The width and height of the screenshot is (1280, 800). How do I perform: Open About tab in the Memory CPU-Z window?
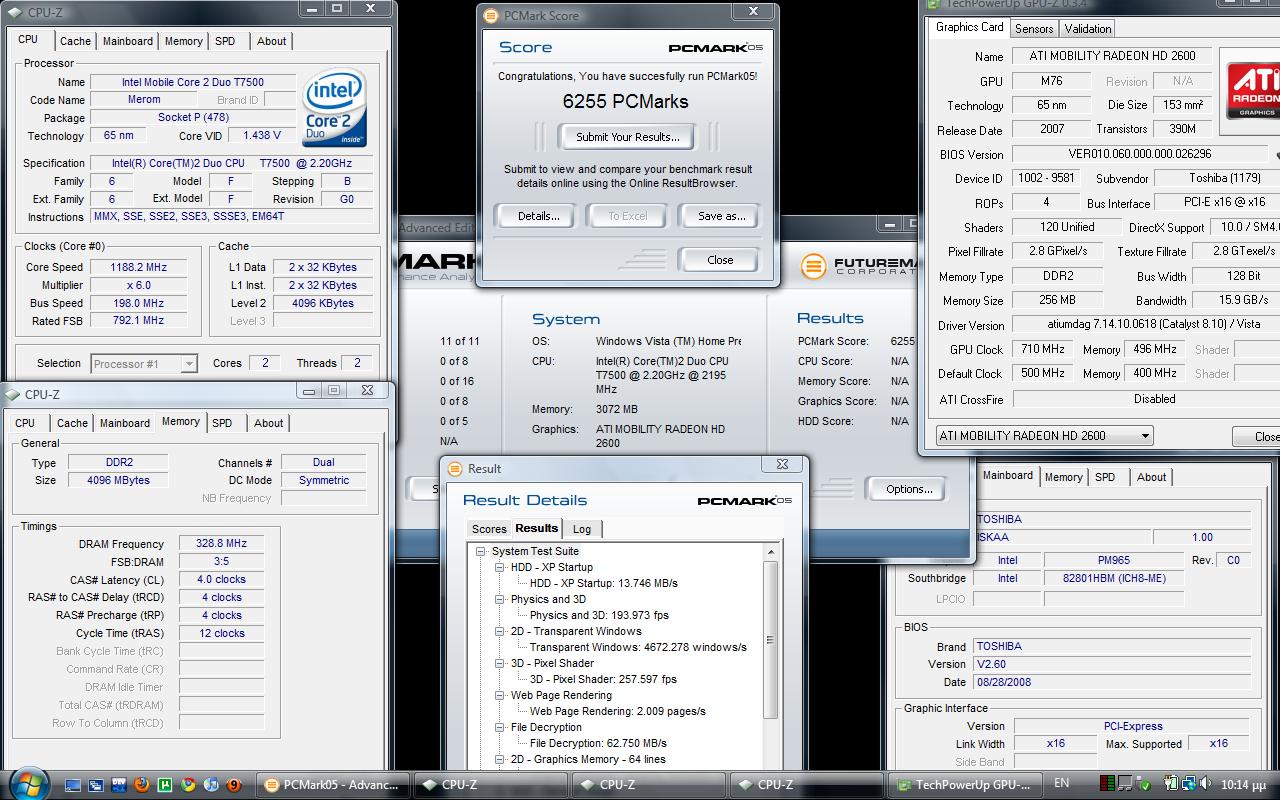click(x=268, y=423)
